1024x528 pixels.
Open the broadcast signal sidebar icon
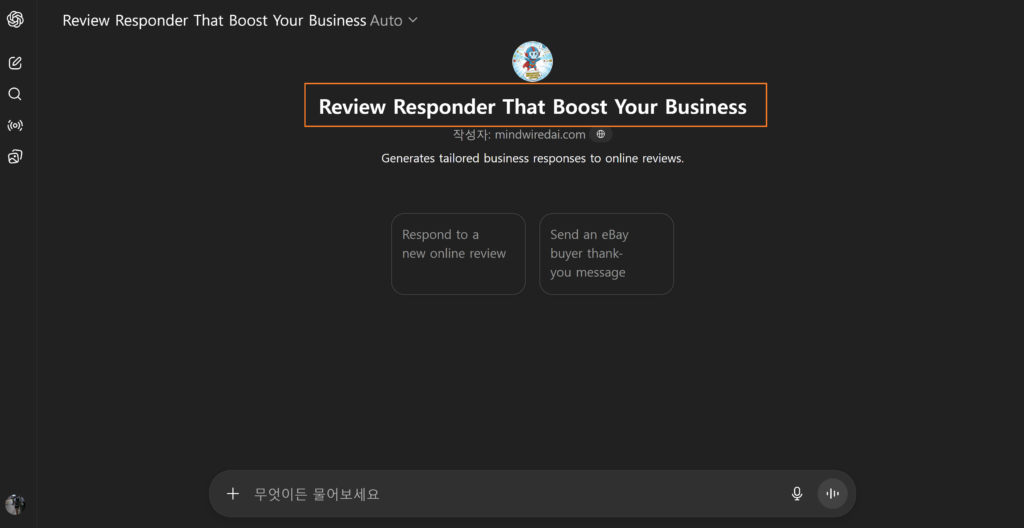click(x=15, y=125)
